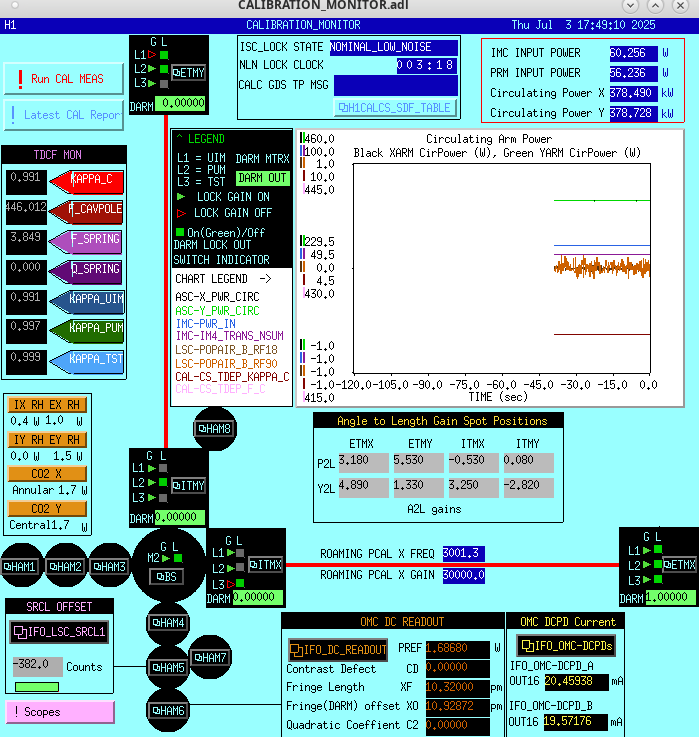This screenshot has width=699, height=737.
Task: Select IMC-PWR_IN in chart legend
Action: point(205,323)
